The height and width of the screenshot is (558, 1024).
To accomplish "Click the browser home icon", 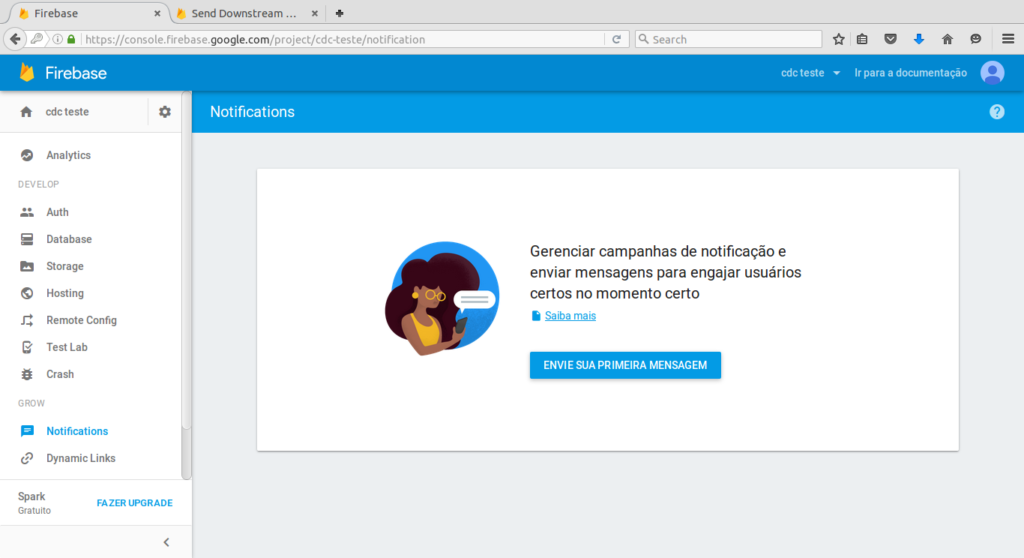I will pos(947,39).
